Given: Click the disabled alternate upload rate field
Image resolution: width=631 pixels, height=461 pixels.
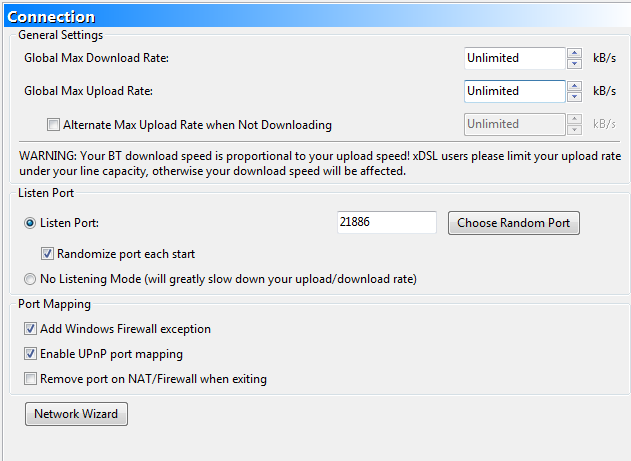Looking at the screenshot, I should coord(514,124).
